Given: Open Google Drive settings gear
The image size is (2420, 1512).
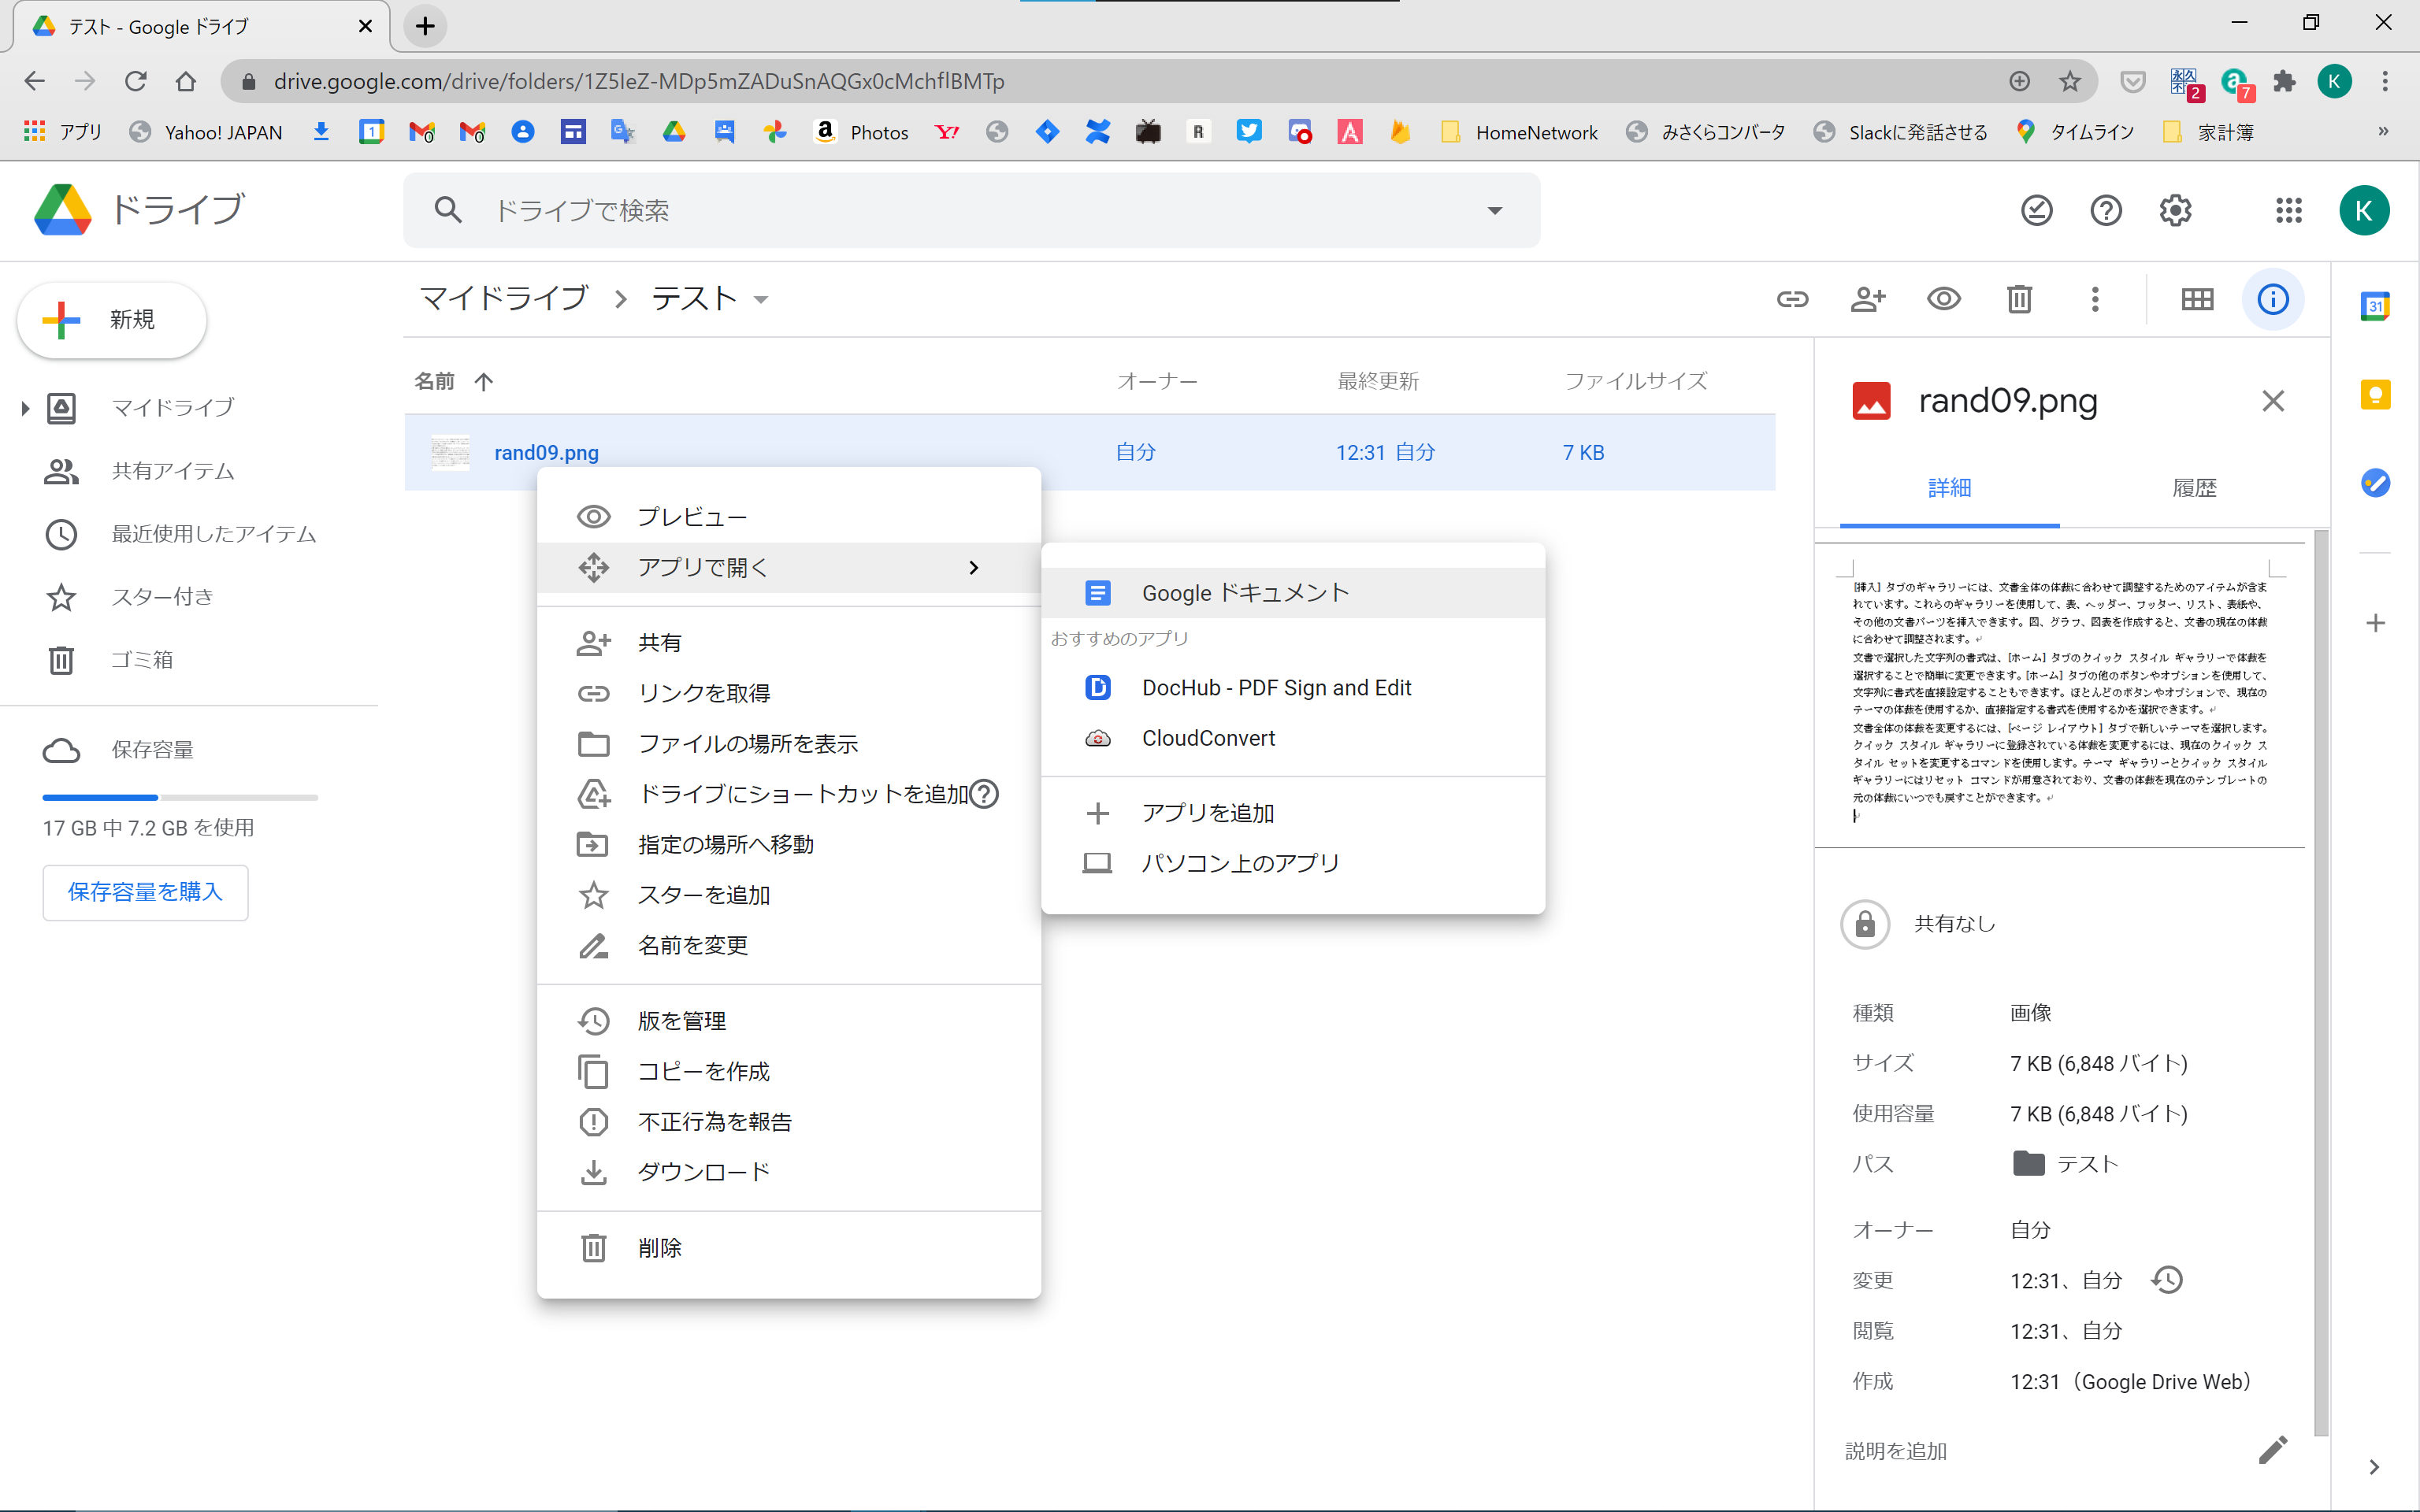Looking at the screenshot, I should (x=2176, y=210).
